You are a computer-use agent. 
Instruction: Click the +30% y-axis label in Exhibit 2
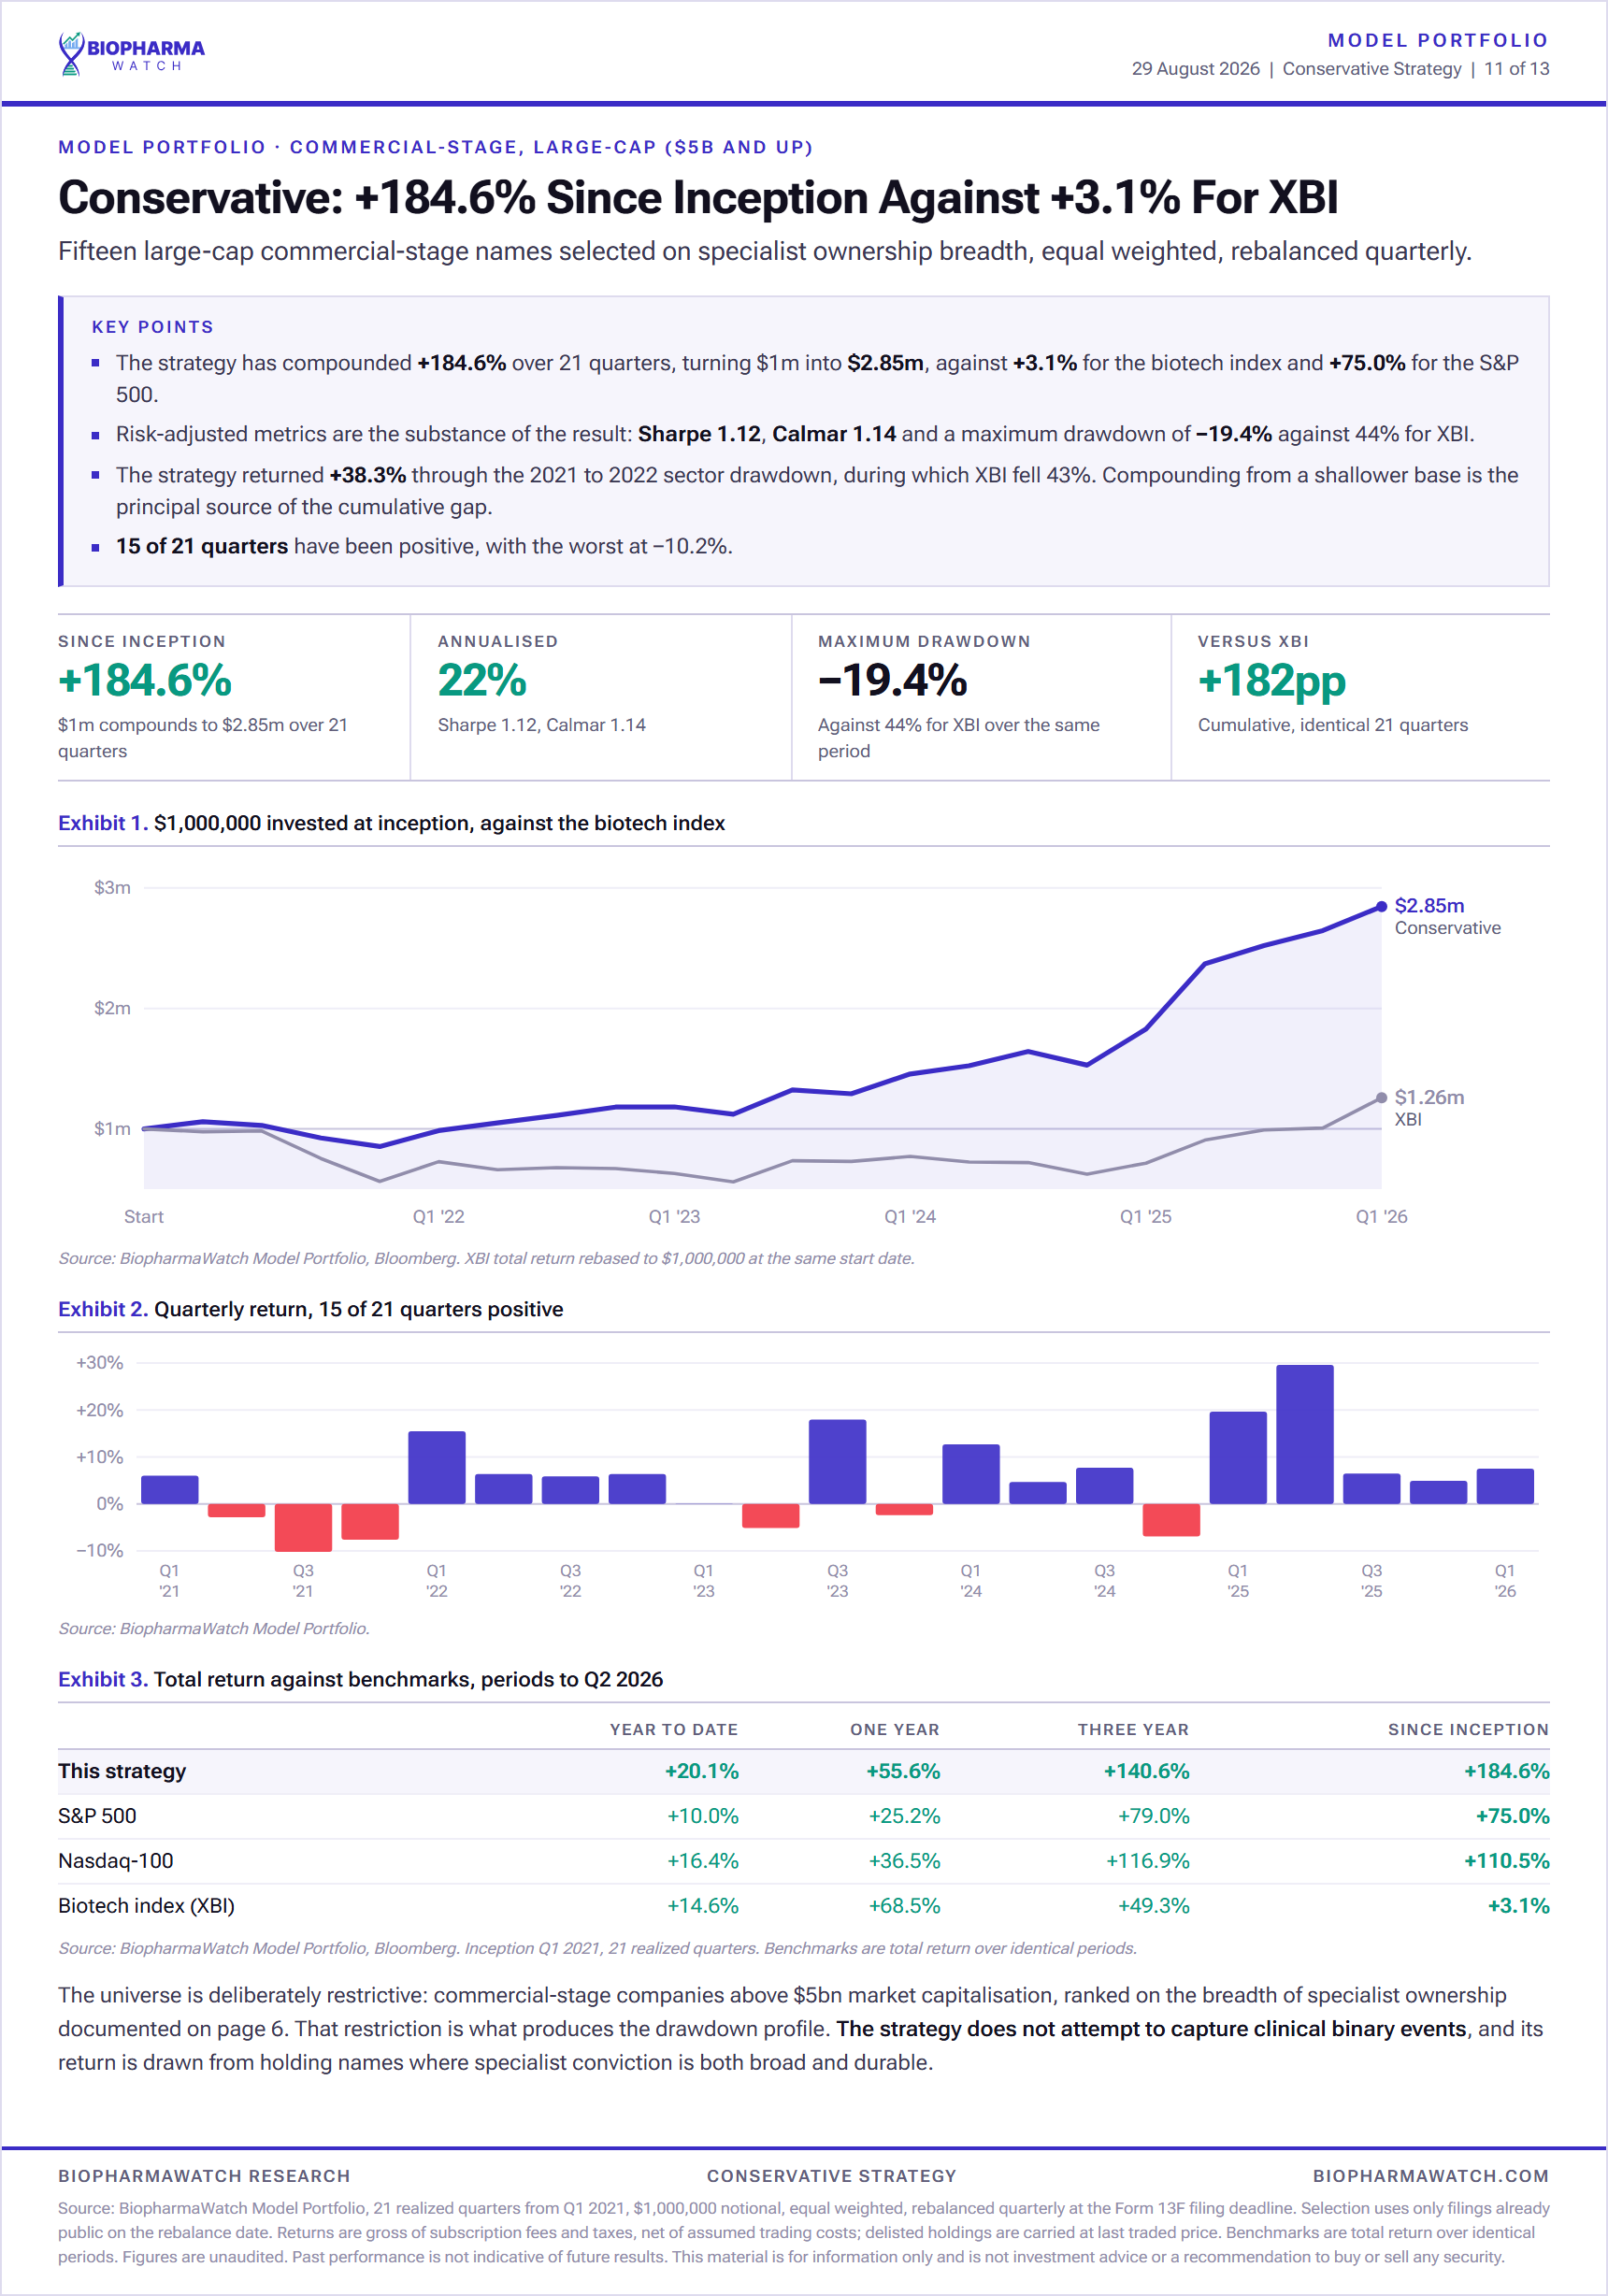point(99,1362)
